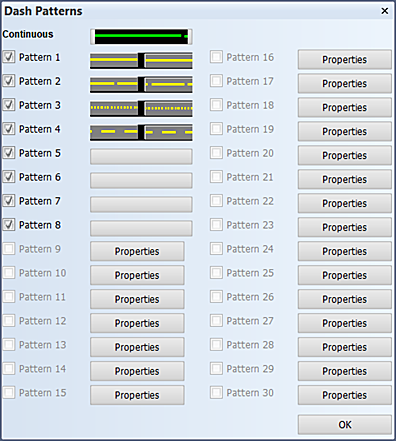Enable the Pattern 16 checkbox

[216, 57]
